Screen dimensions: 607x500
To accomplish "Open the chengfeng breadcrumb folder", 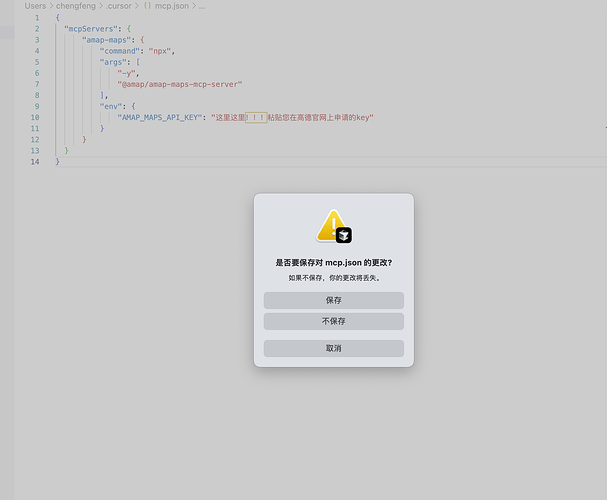I will tap(75, 6).
